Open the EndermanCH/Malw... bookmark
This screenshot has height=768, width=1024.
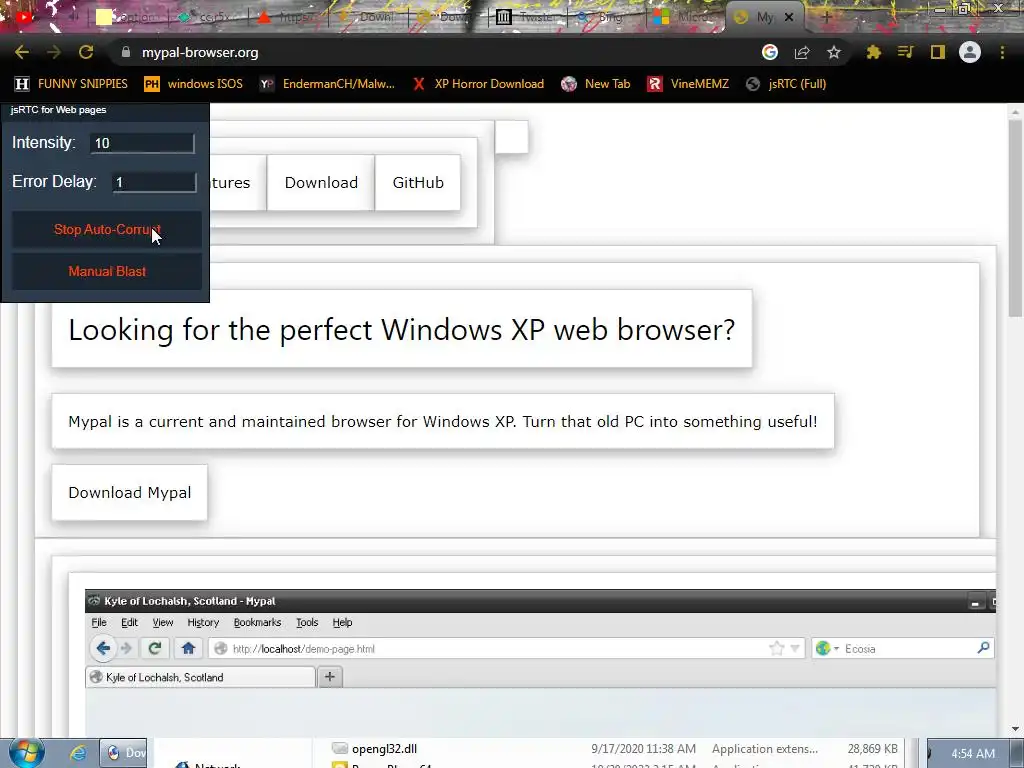(327, 84)
